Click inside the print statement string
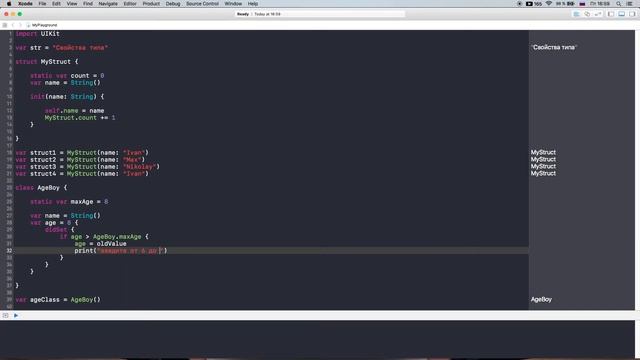This screenshot has height=360, width=640. (x=130, y=251)
